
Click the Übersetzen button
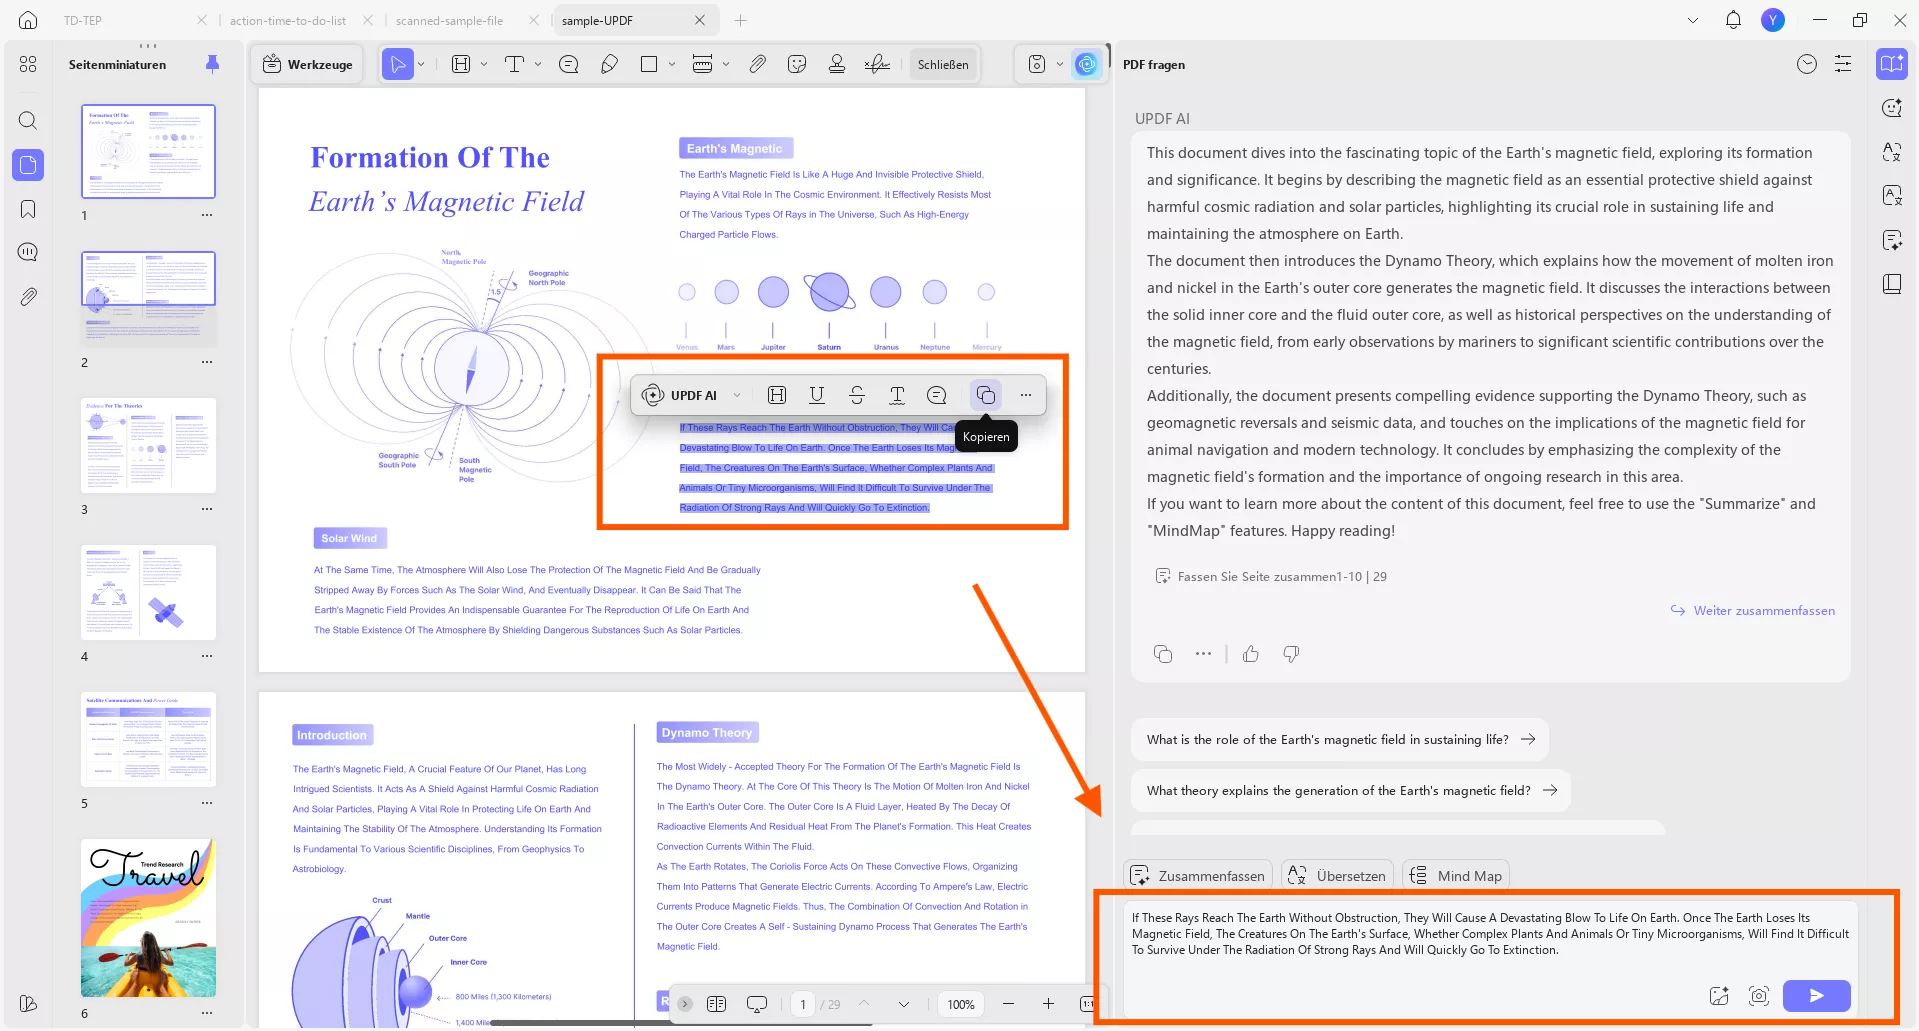(1337, 876)
